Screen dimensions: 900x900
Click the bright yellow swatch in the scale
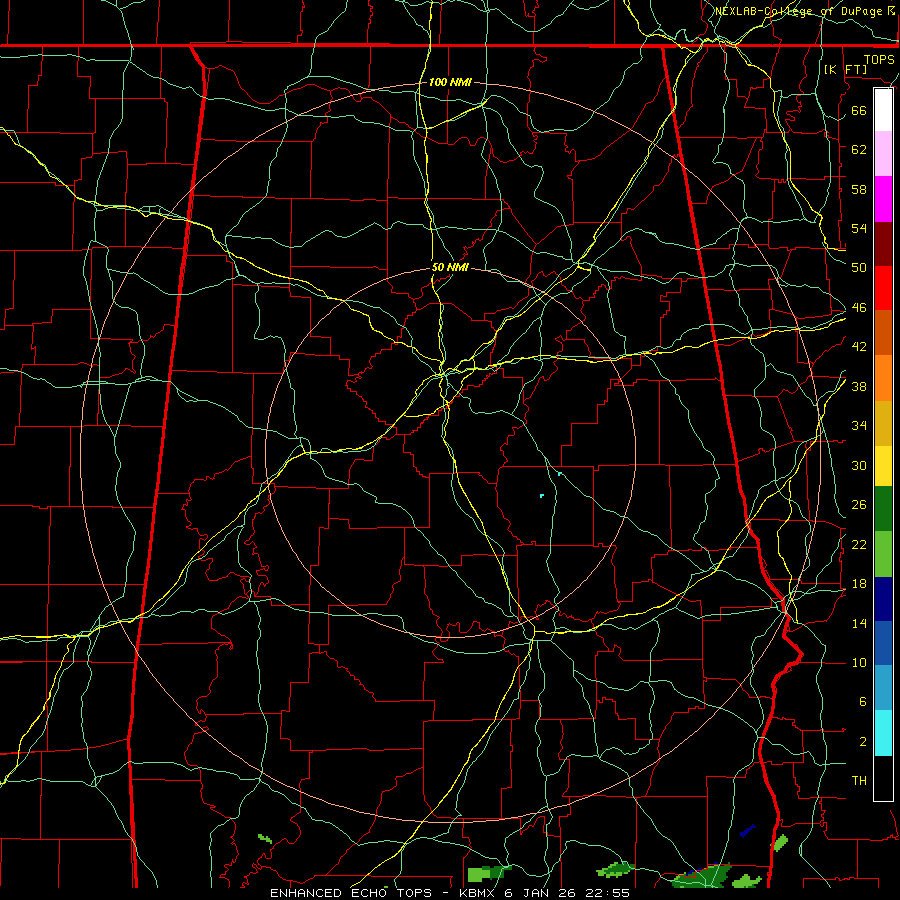point(883,466)
